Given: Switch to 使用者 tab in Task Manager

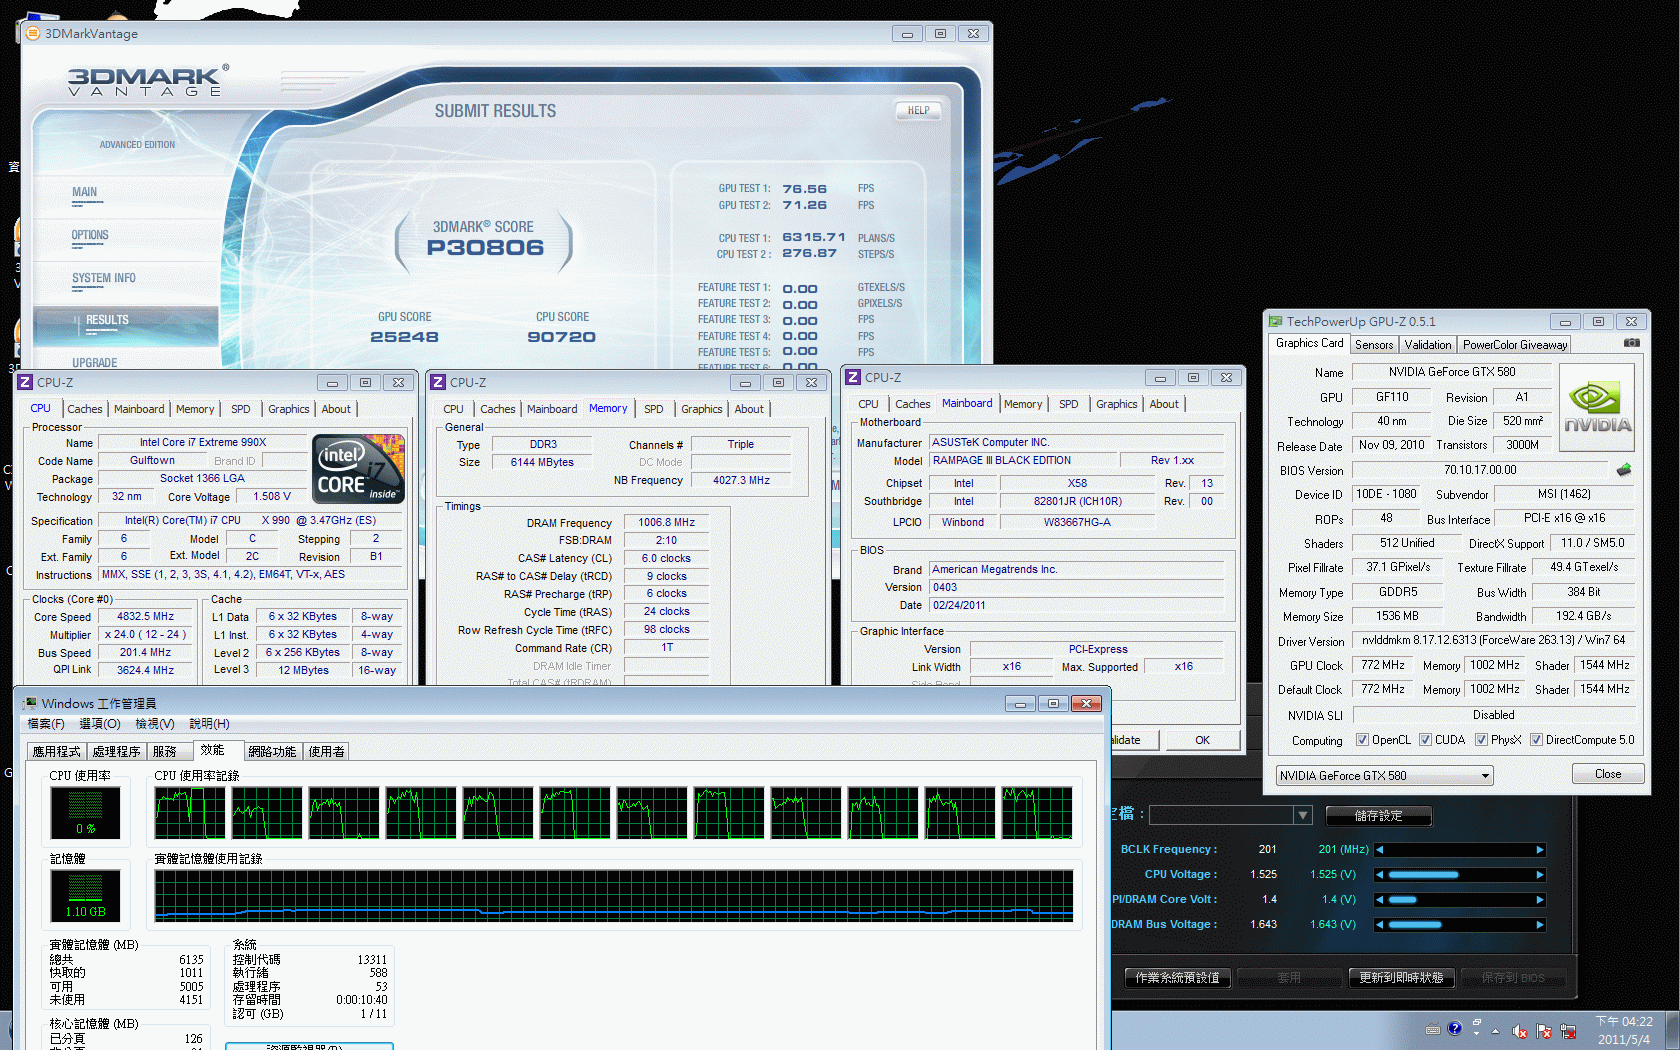Looking at the screenshot, I should point(326,752).
